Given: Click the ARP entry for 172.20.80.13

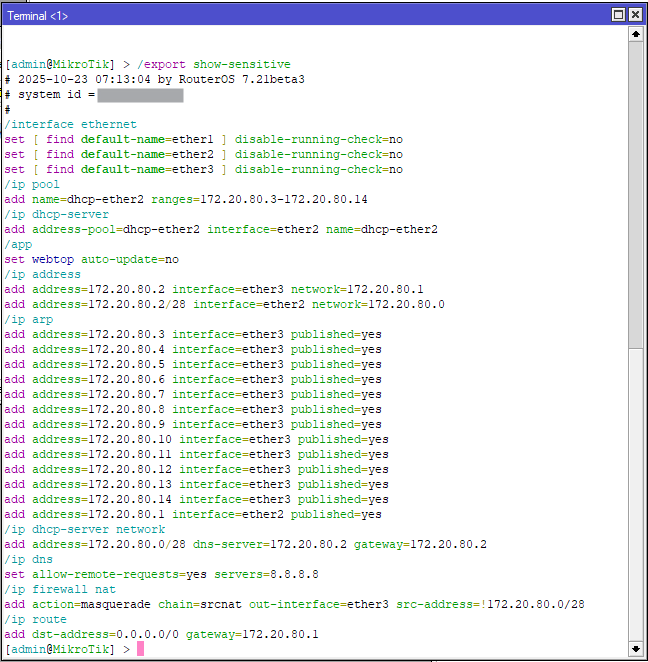Looking at the screenshot, I should point(196,484).
